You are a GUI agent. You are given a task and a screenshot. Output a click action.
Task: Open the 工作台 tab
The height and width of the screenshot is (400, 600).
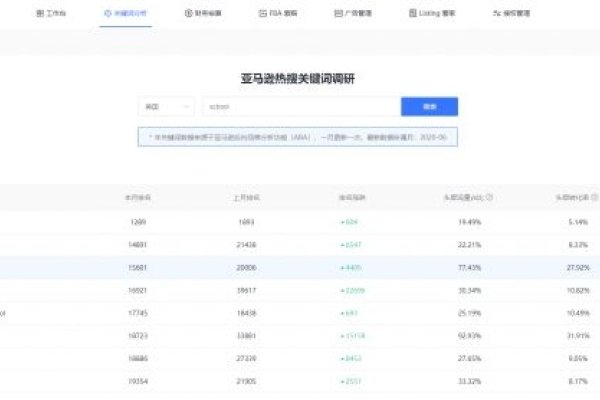pyautogui.click(x=51, y=13)
